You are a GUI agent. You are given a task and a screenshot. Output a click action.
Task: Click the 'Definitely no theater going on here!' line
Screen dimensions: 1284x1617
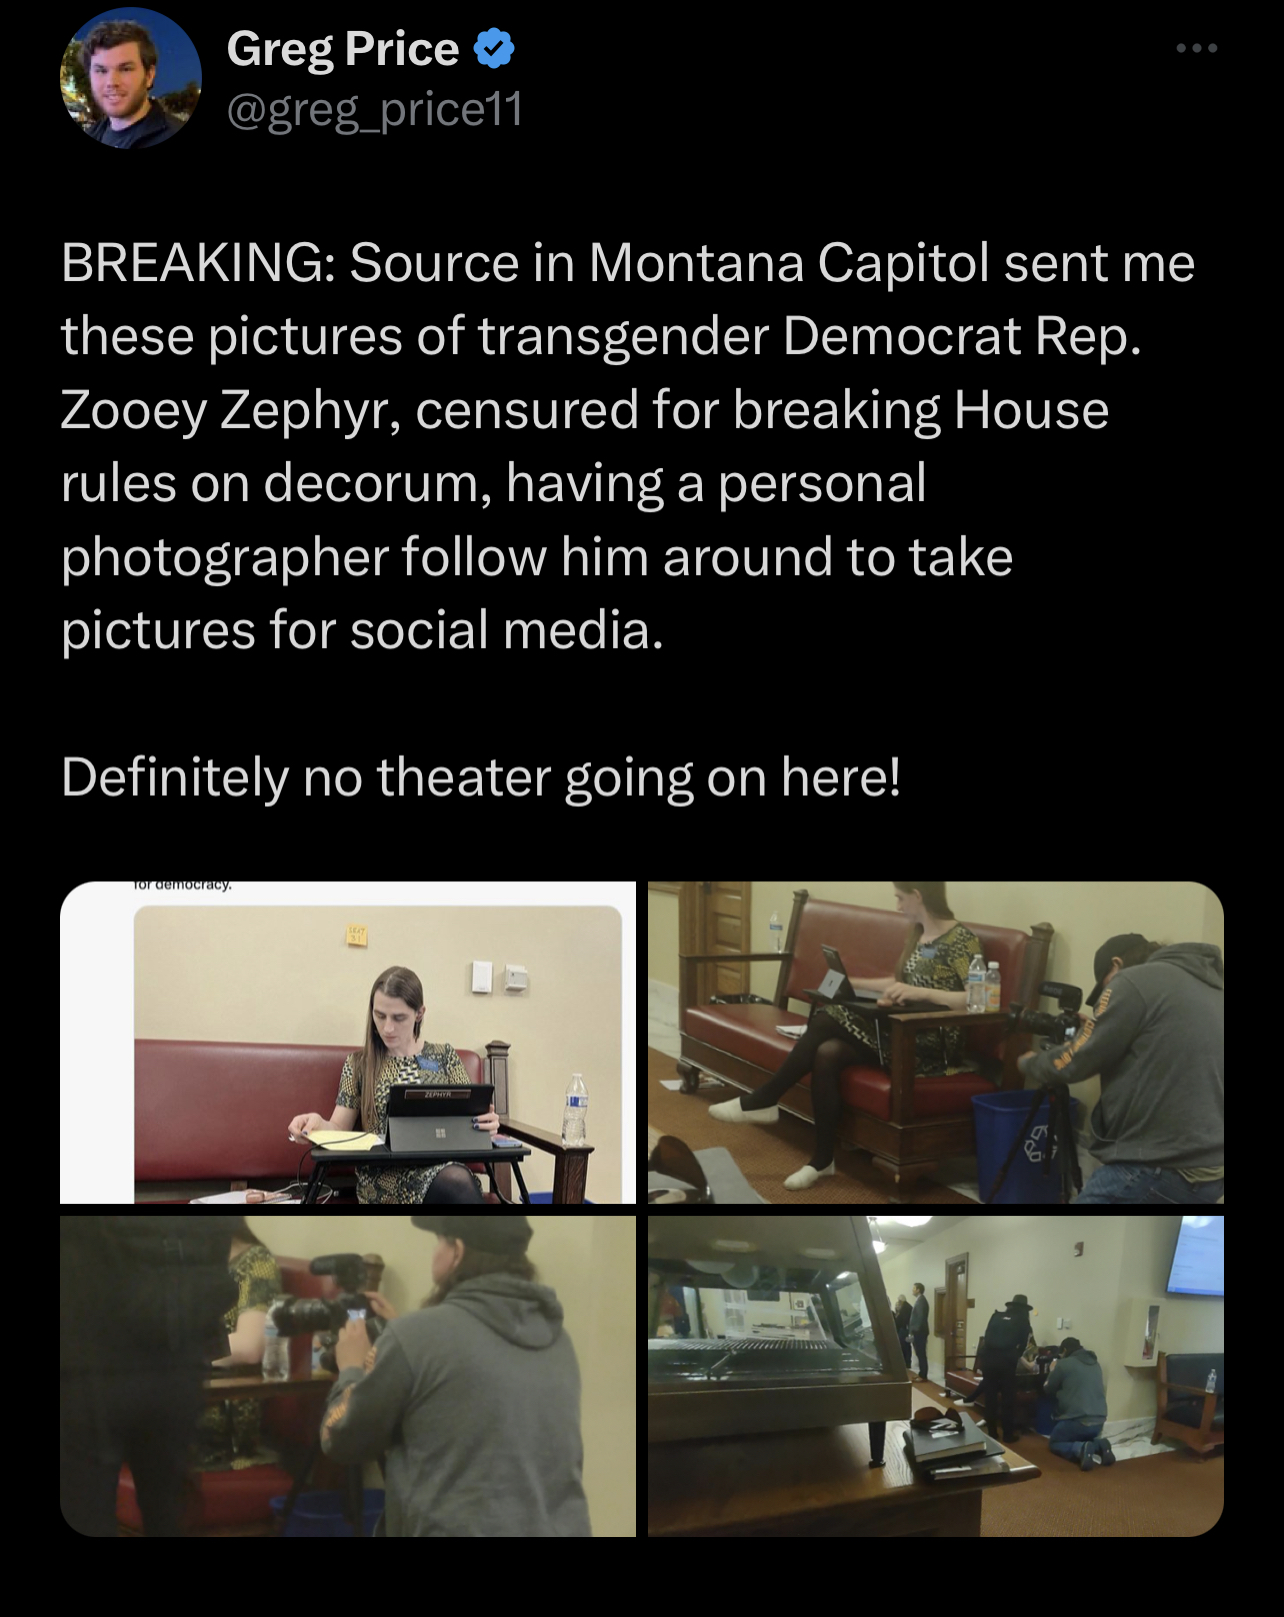[x=481, y=777]
